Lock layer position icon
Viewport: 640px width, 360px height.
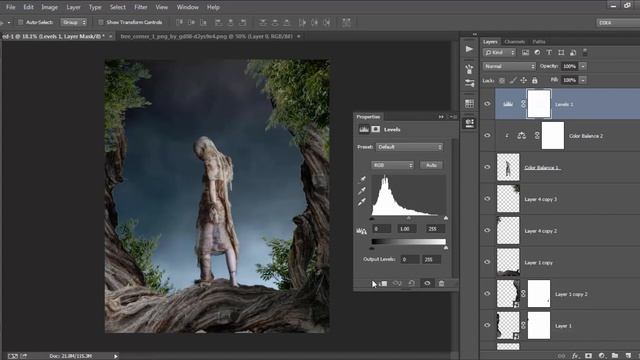pos(524,80)
